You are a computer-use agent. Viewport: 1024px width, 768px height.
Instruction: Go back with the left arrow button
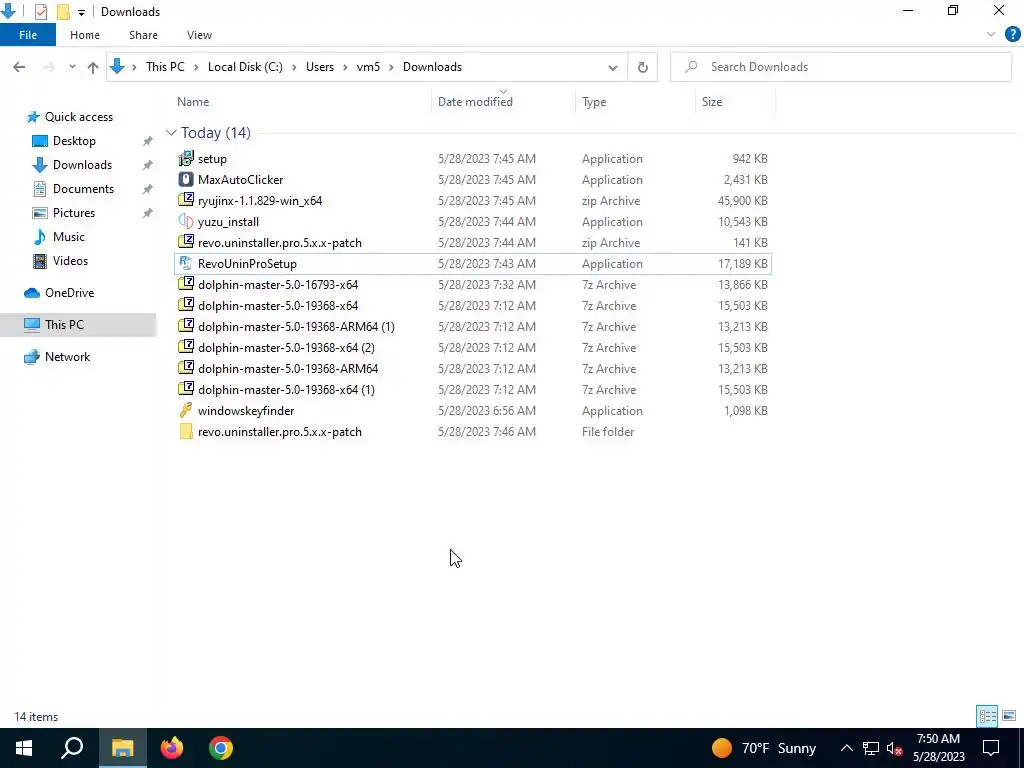tap(19, 67)
